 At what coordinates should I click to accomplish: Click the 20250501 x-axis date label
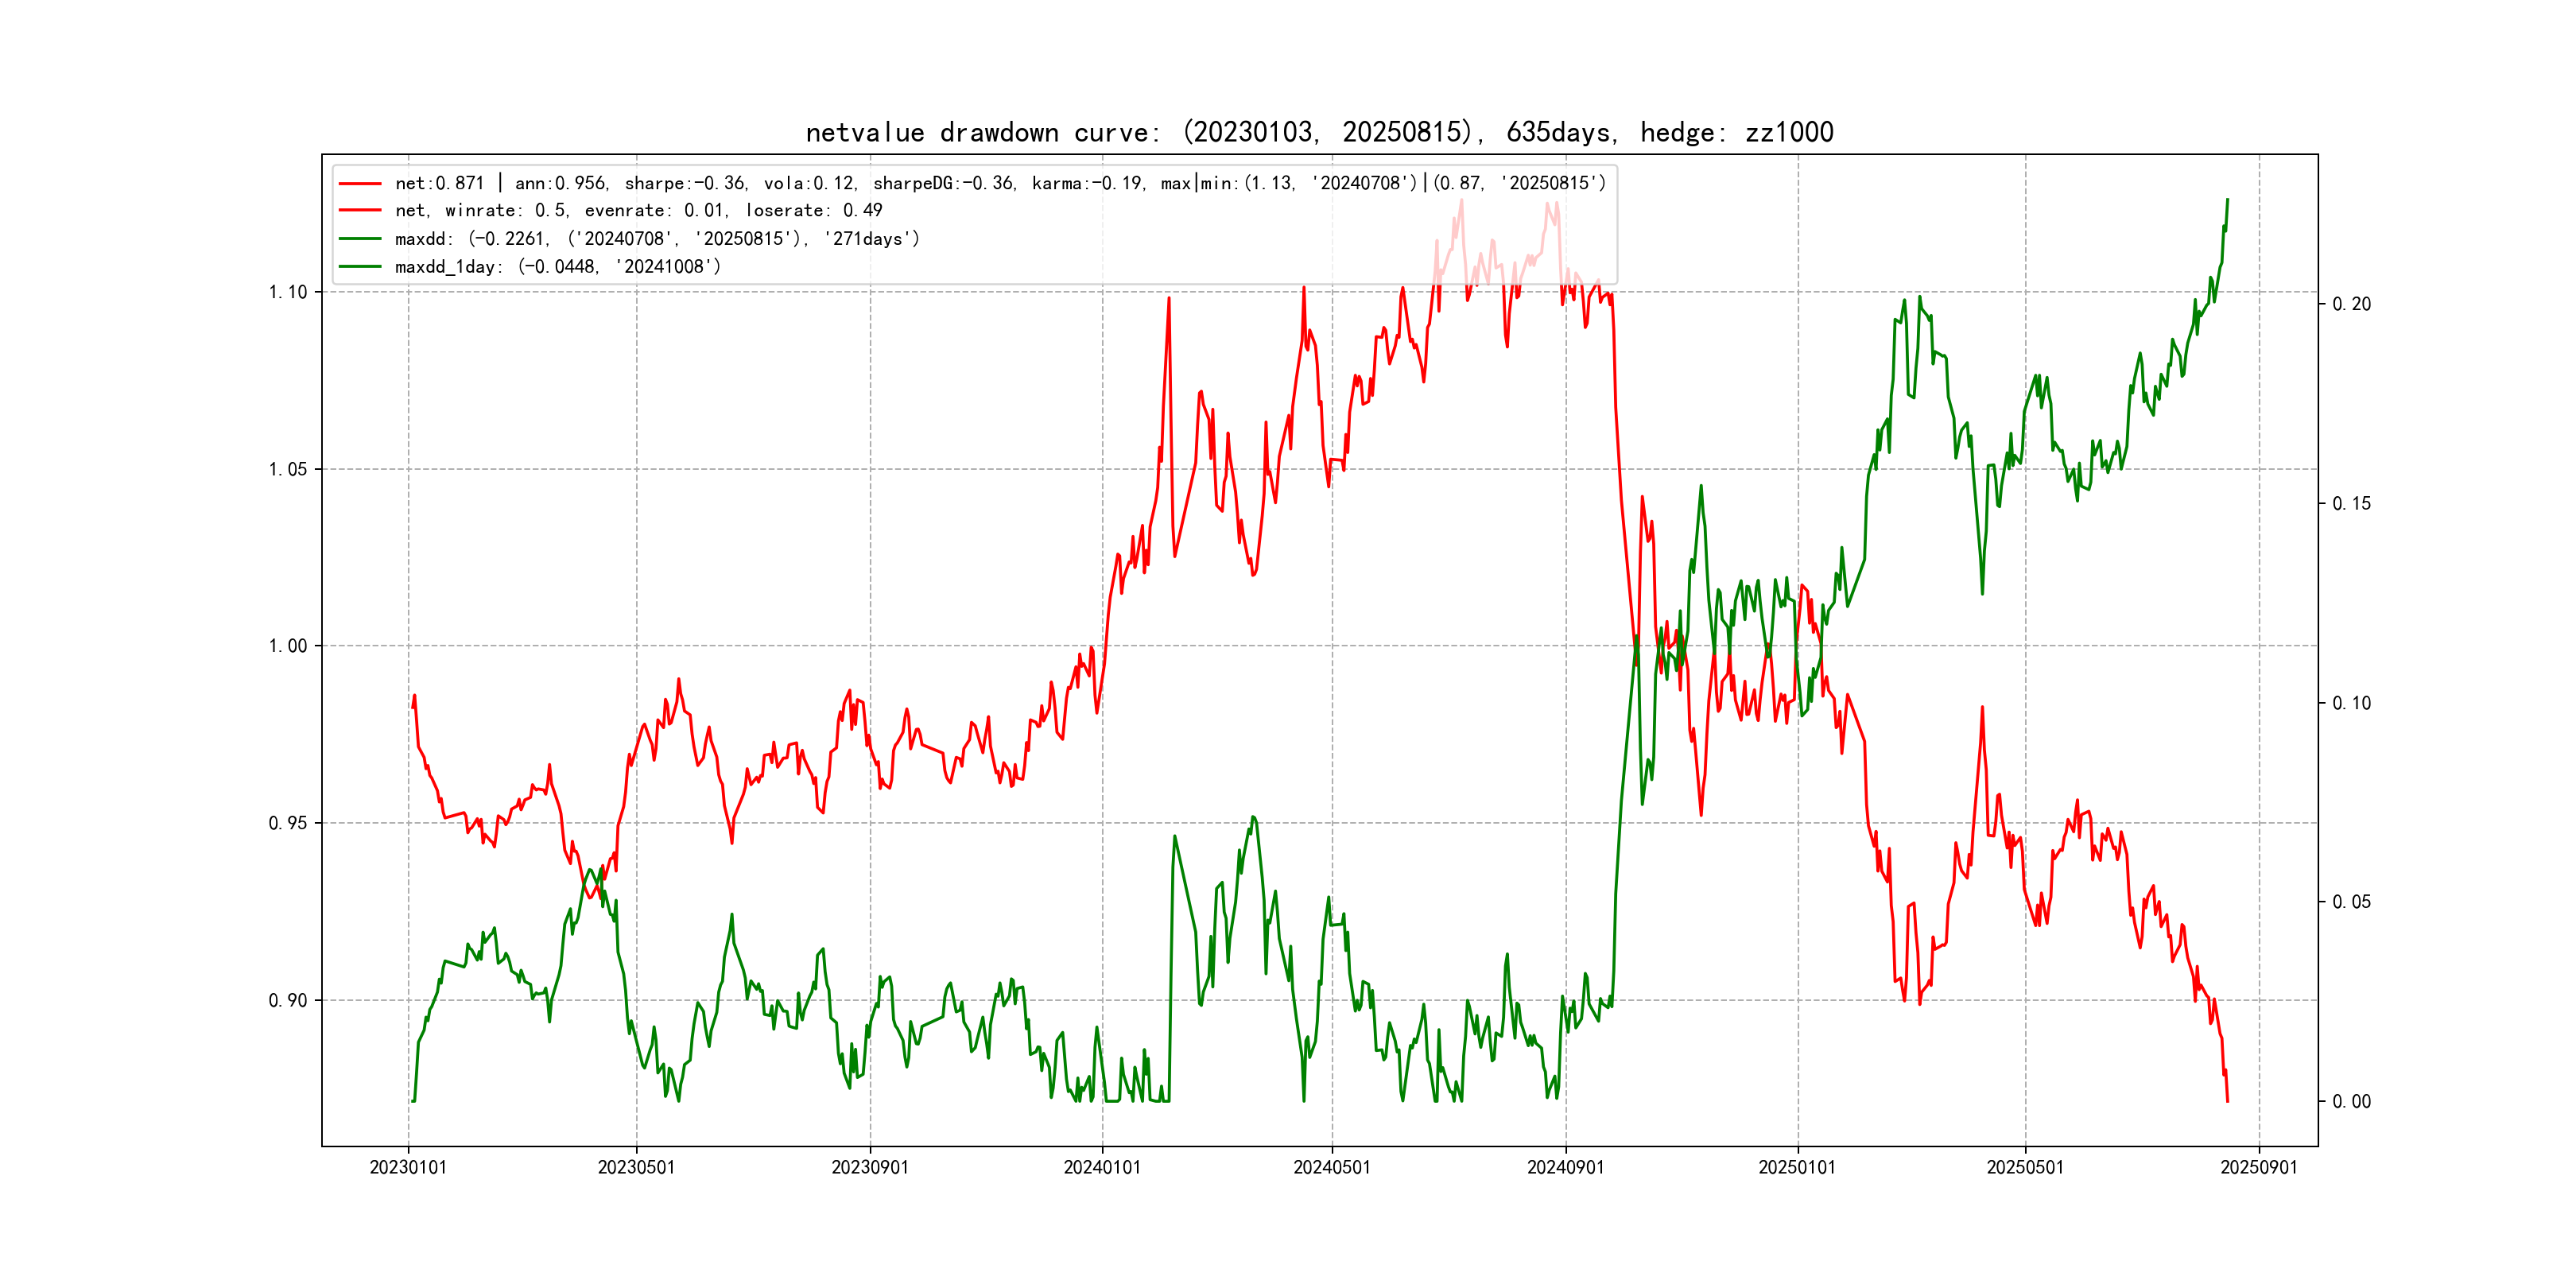tap(2025, 1168)
